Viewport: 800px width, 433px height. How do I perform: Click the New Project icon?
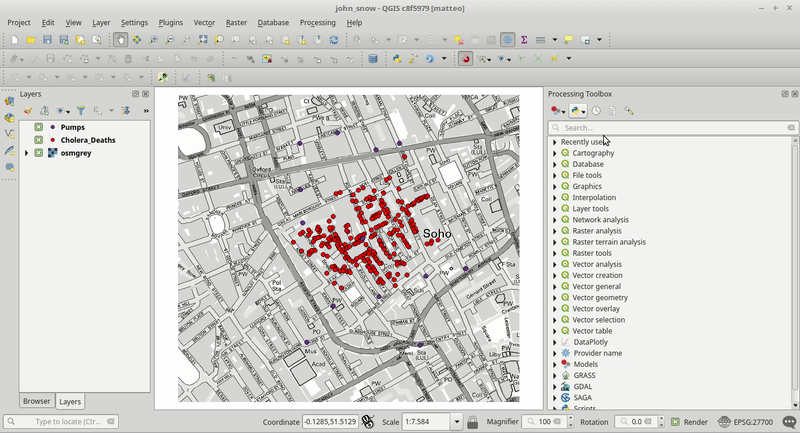coord(14,40)
